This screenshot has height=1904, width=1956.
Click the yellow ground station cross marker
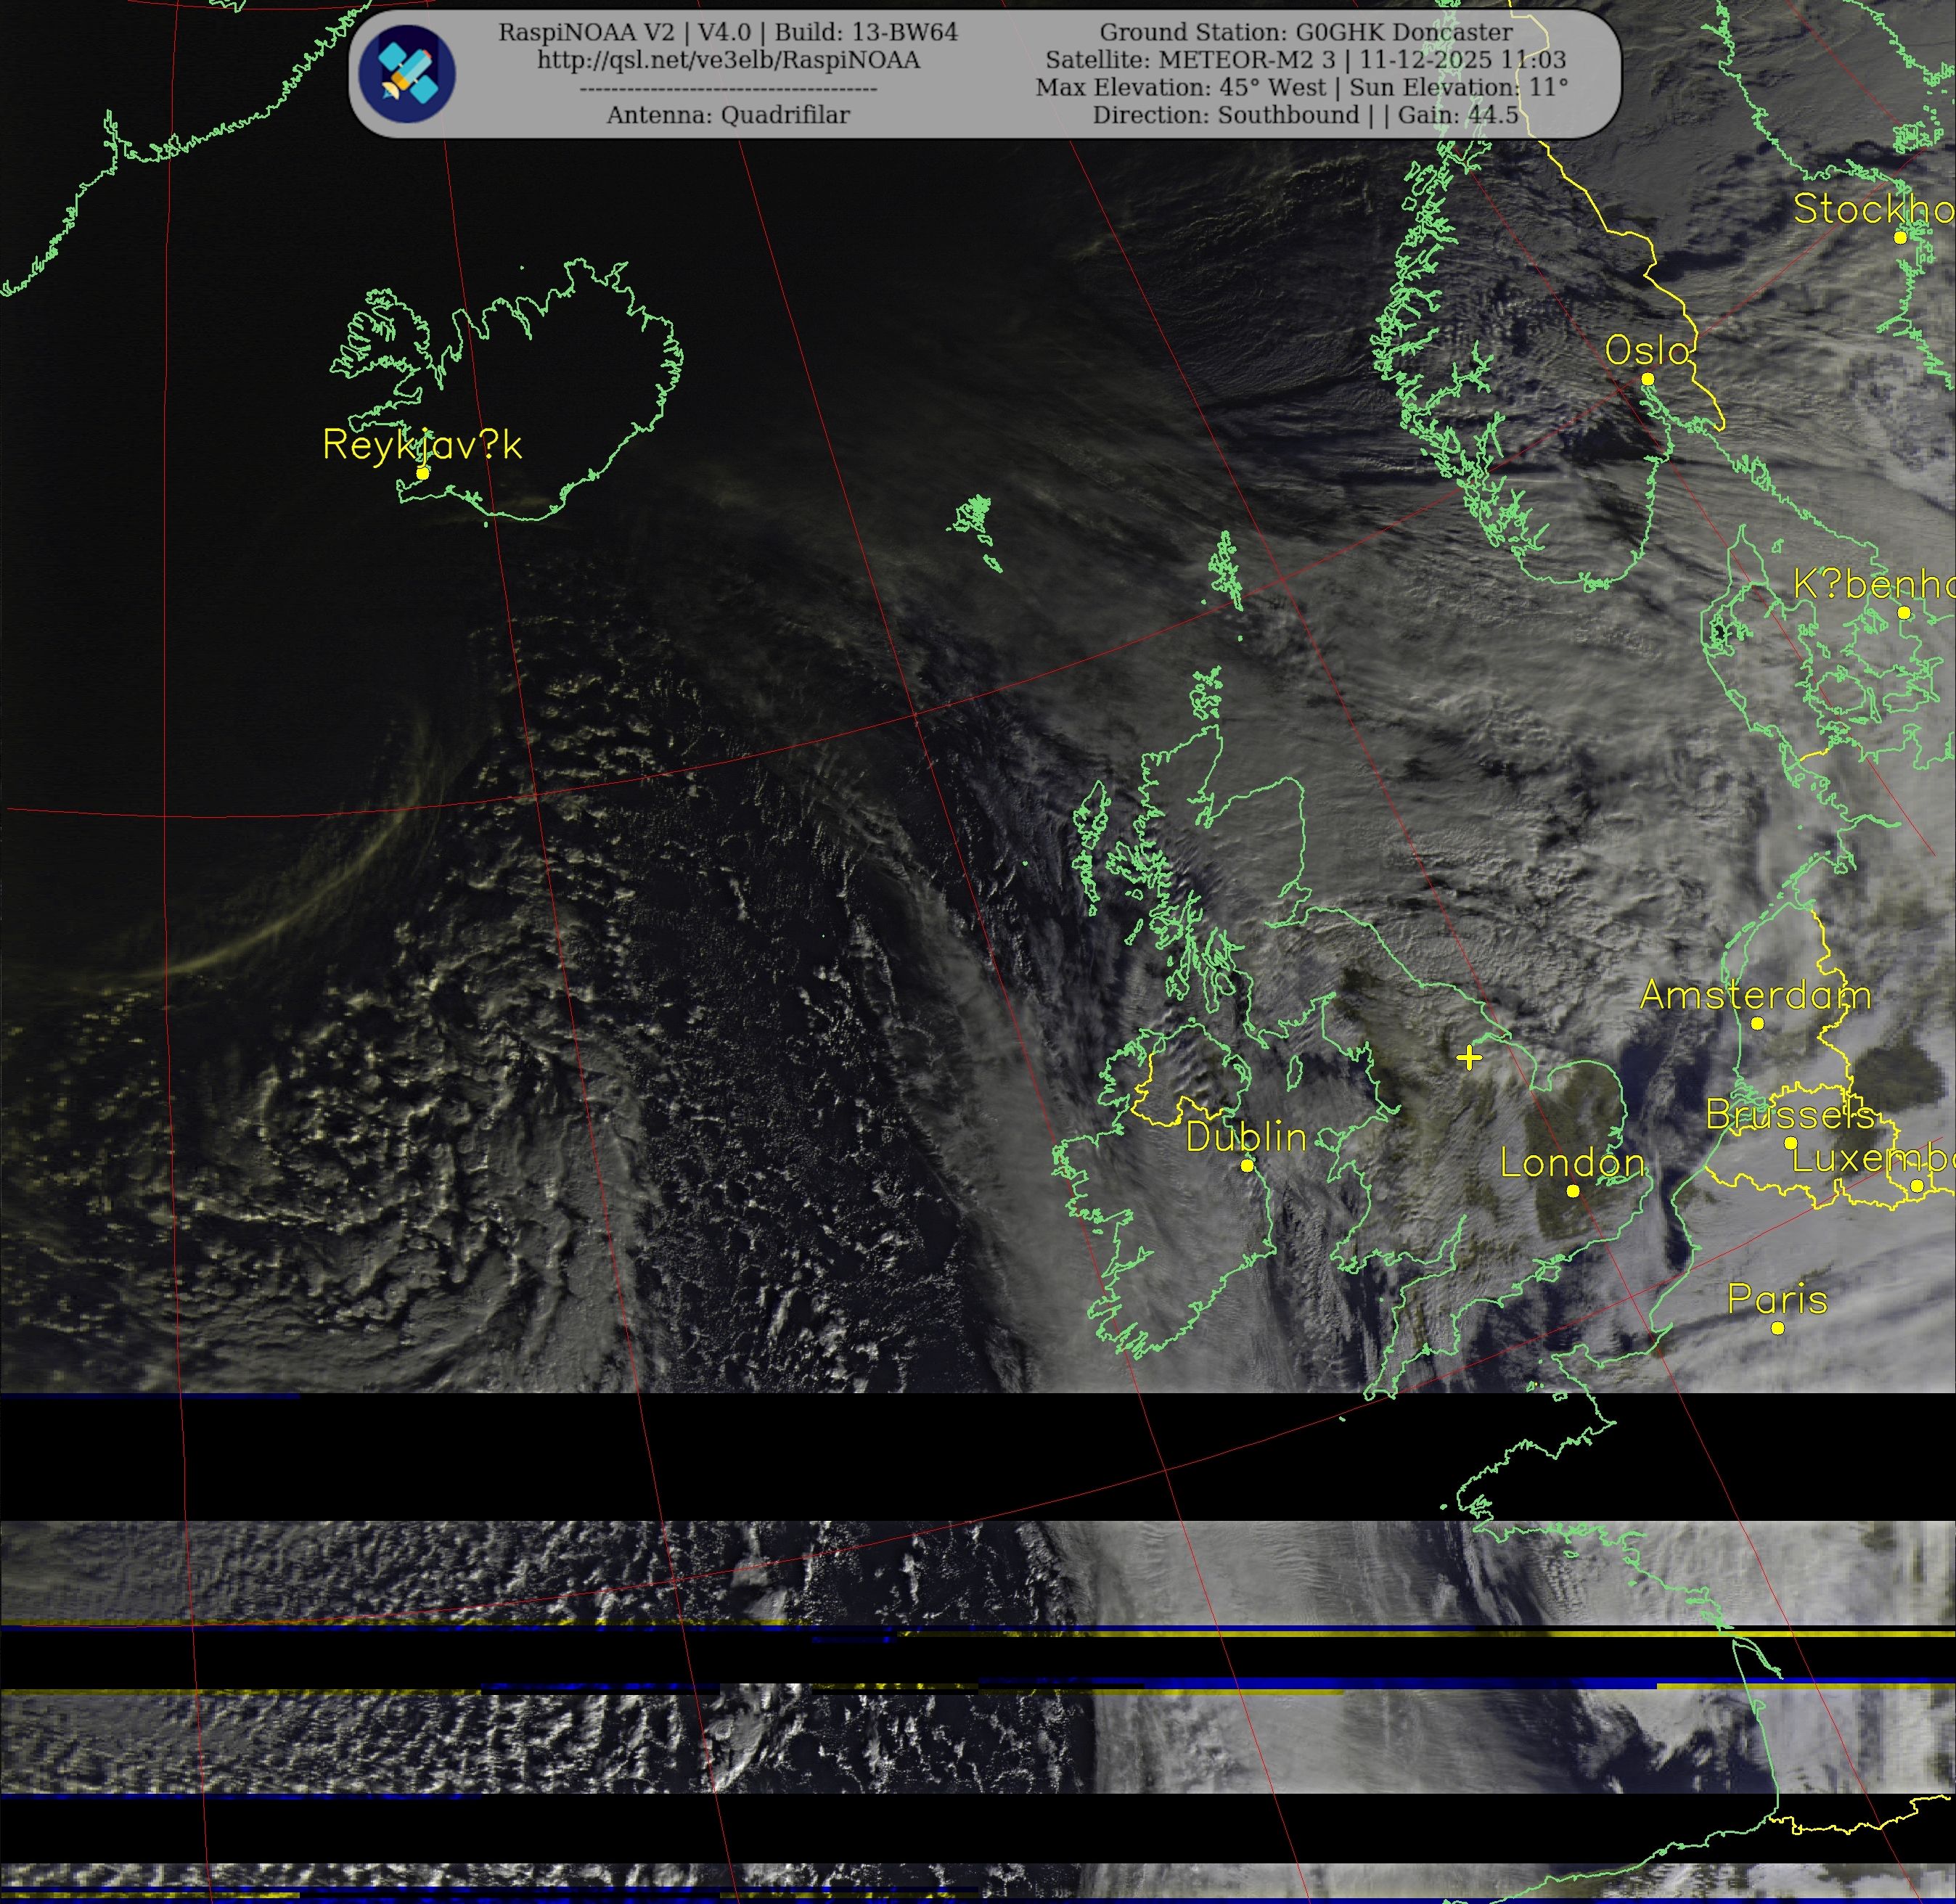pyautogui.click(x=1468, y=1057)
